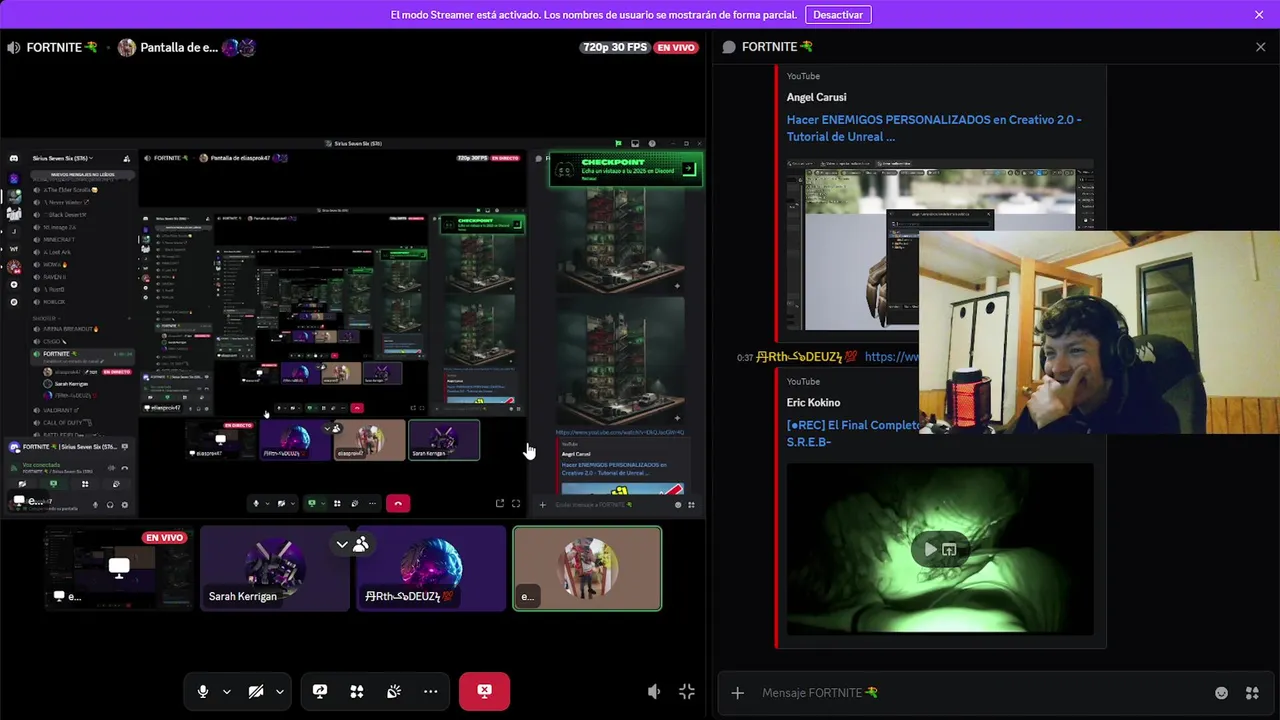Open the attachment plus button
The height and width of the screenshot is (720, 1280).
pos(737,692)
